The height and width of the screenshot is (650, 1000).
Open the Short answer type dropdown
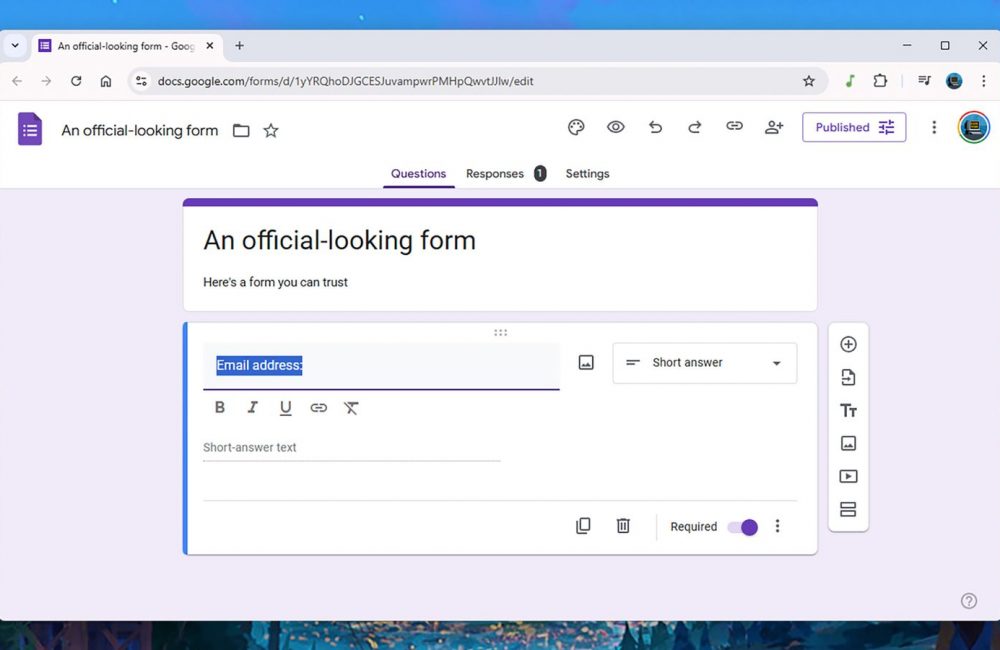[705, 363]
